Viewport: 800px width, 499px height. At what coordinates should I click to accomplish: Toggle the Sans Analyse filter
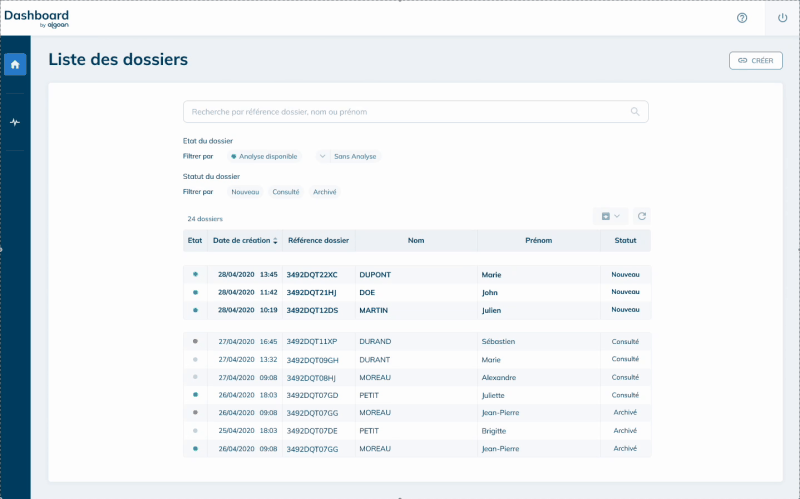(x=349, y=156)
